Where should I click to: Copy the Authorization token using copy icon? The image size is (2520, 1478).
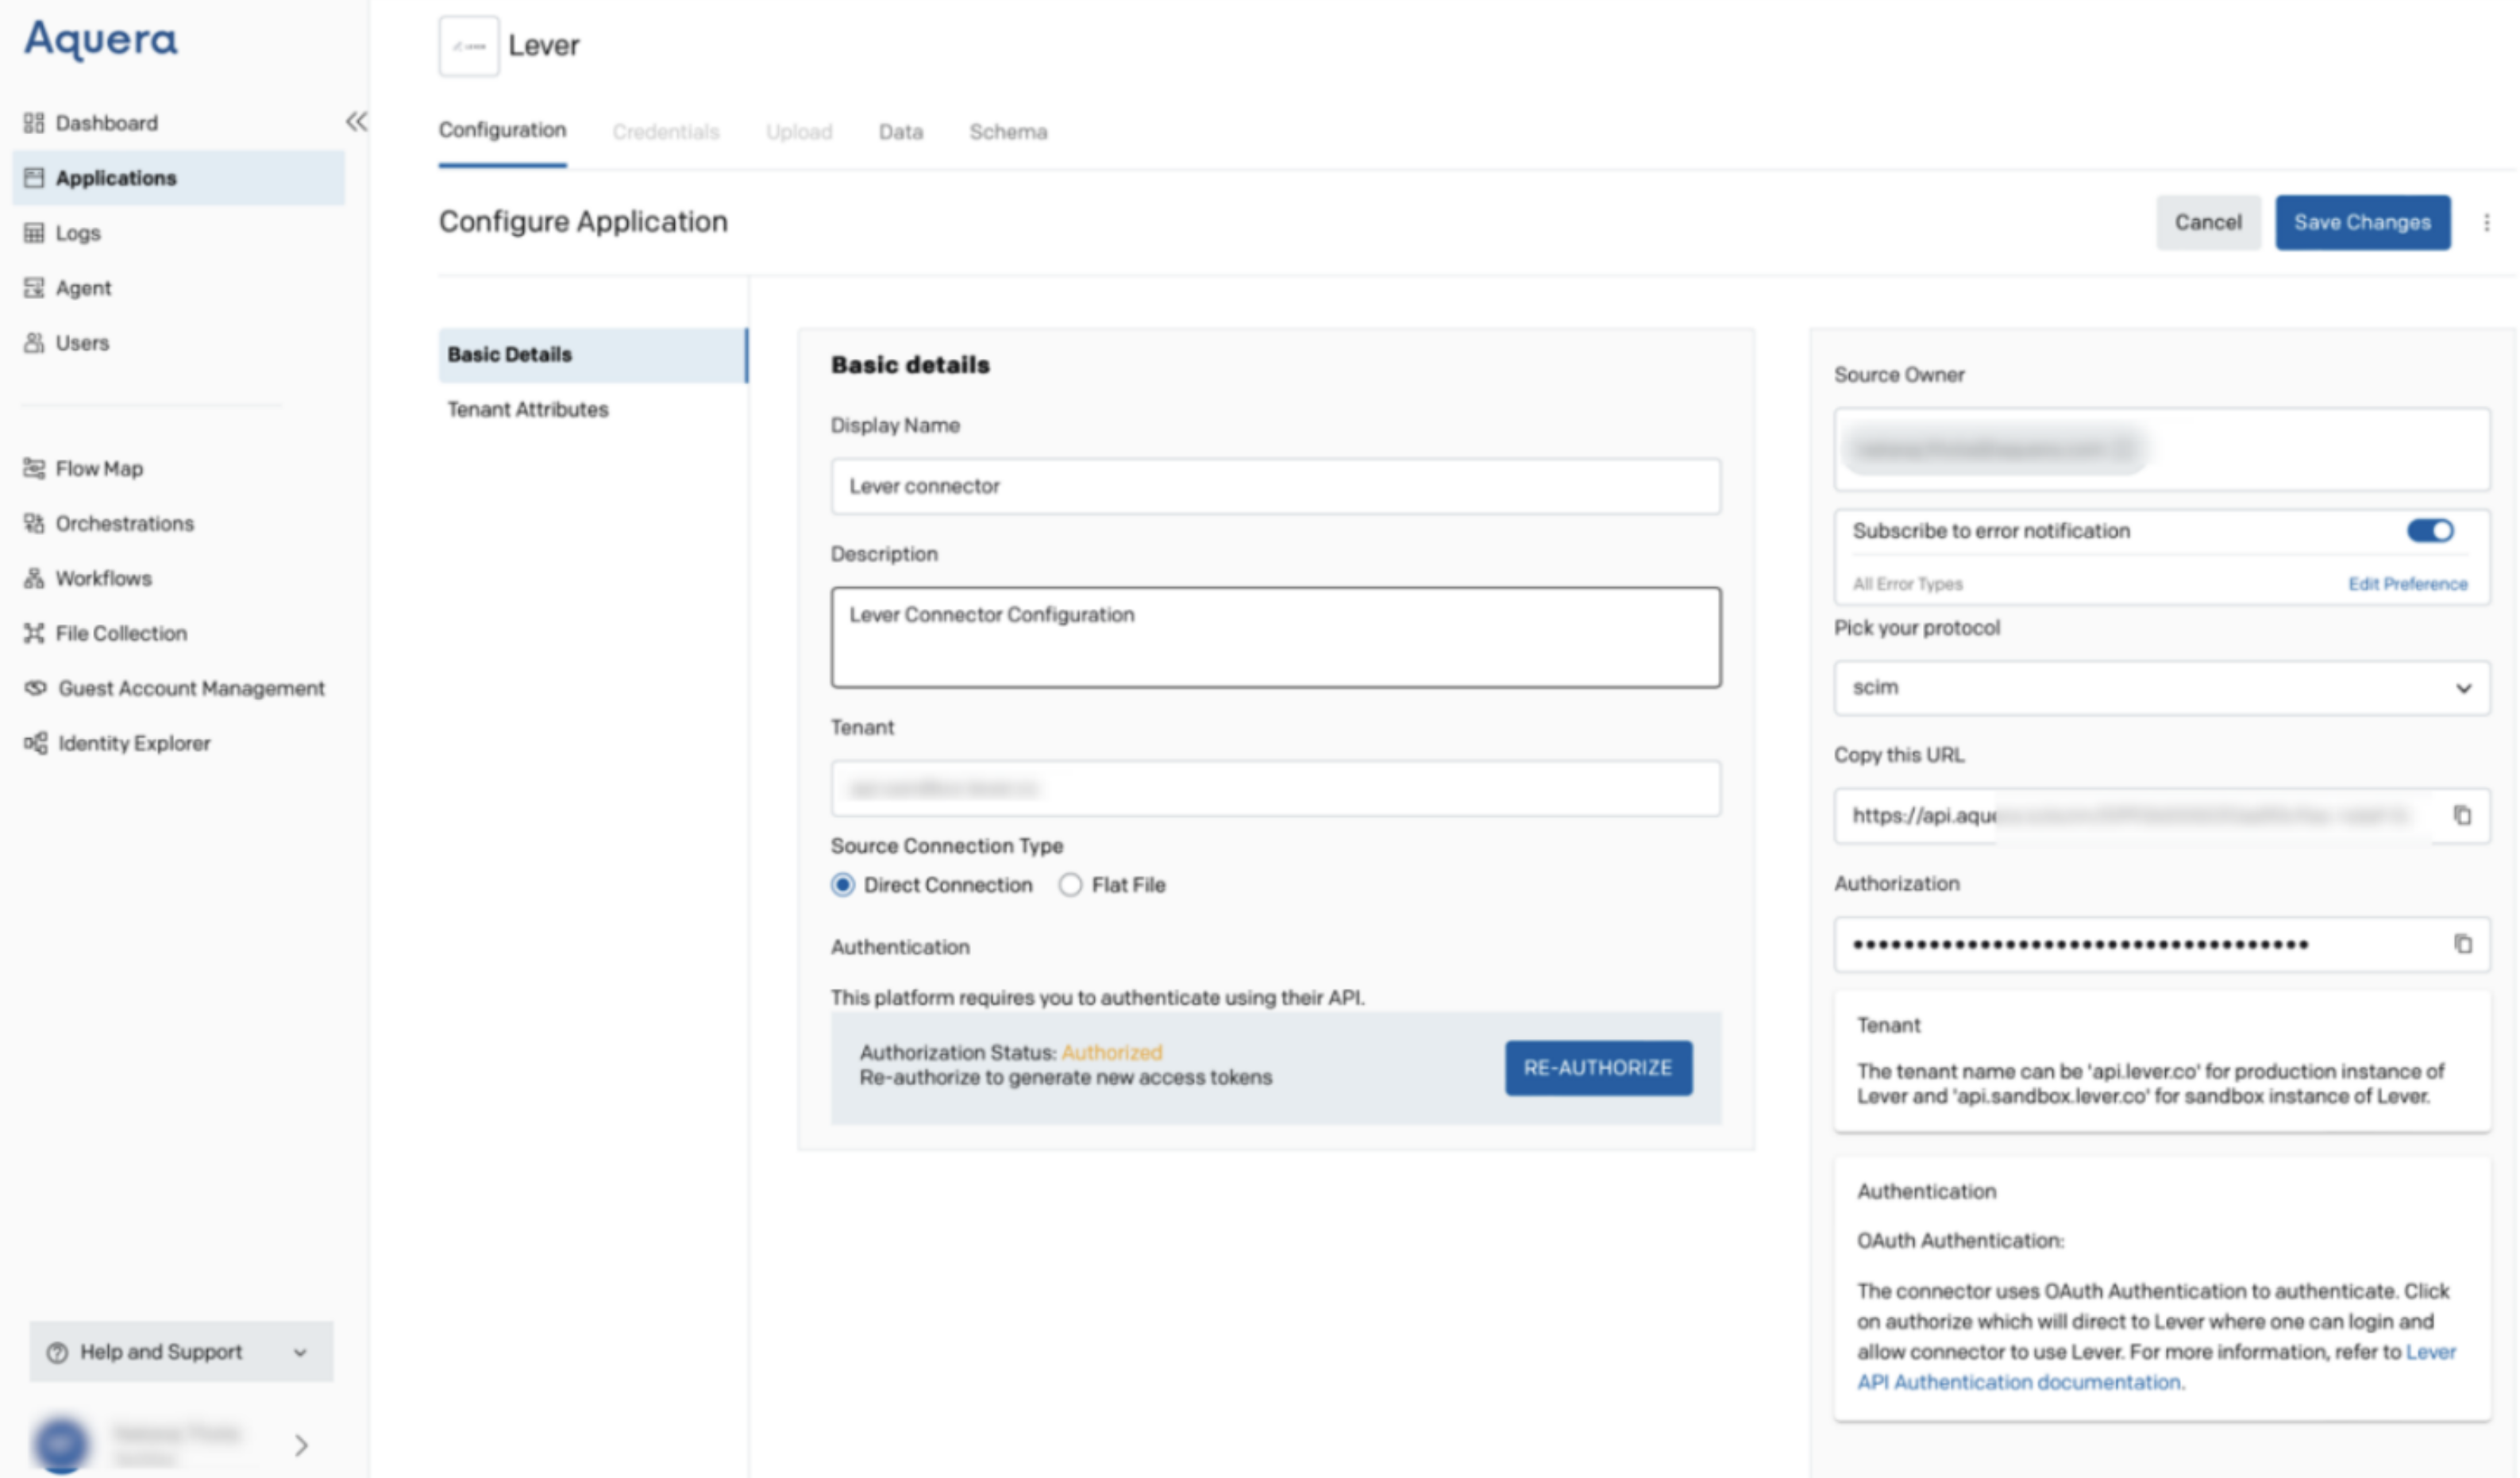(x=2464, y=943)
